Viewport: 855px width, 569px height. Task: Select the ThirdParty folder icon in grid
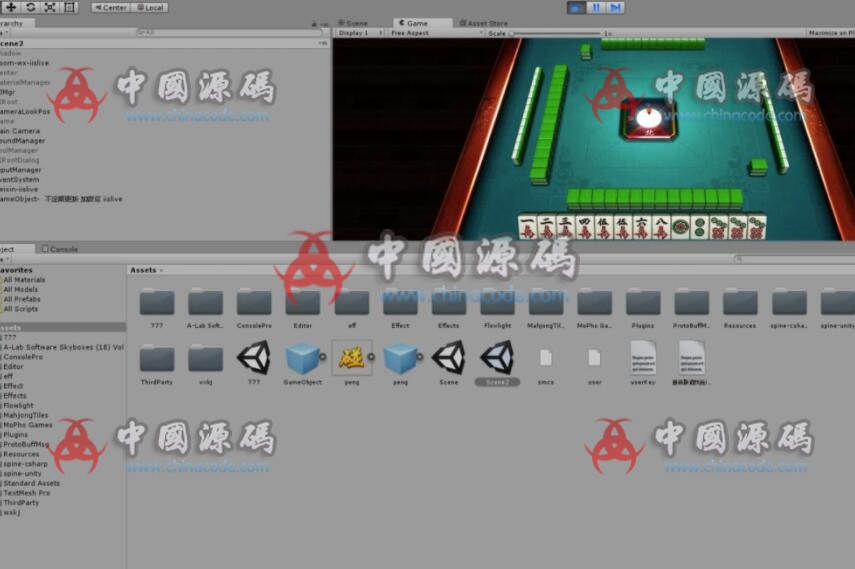pos(156,359)
